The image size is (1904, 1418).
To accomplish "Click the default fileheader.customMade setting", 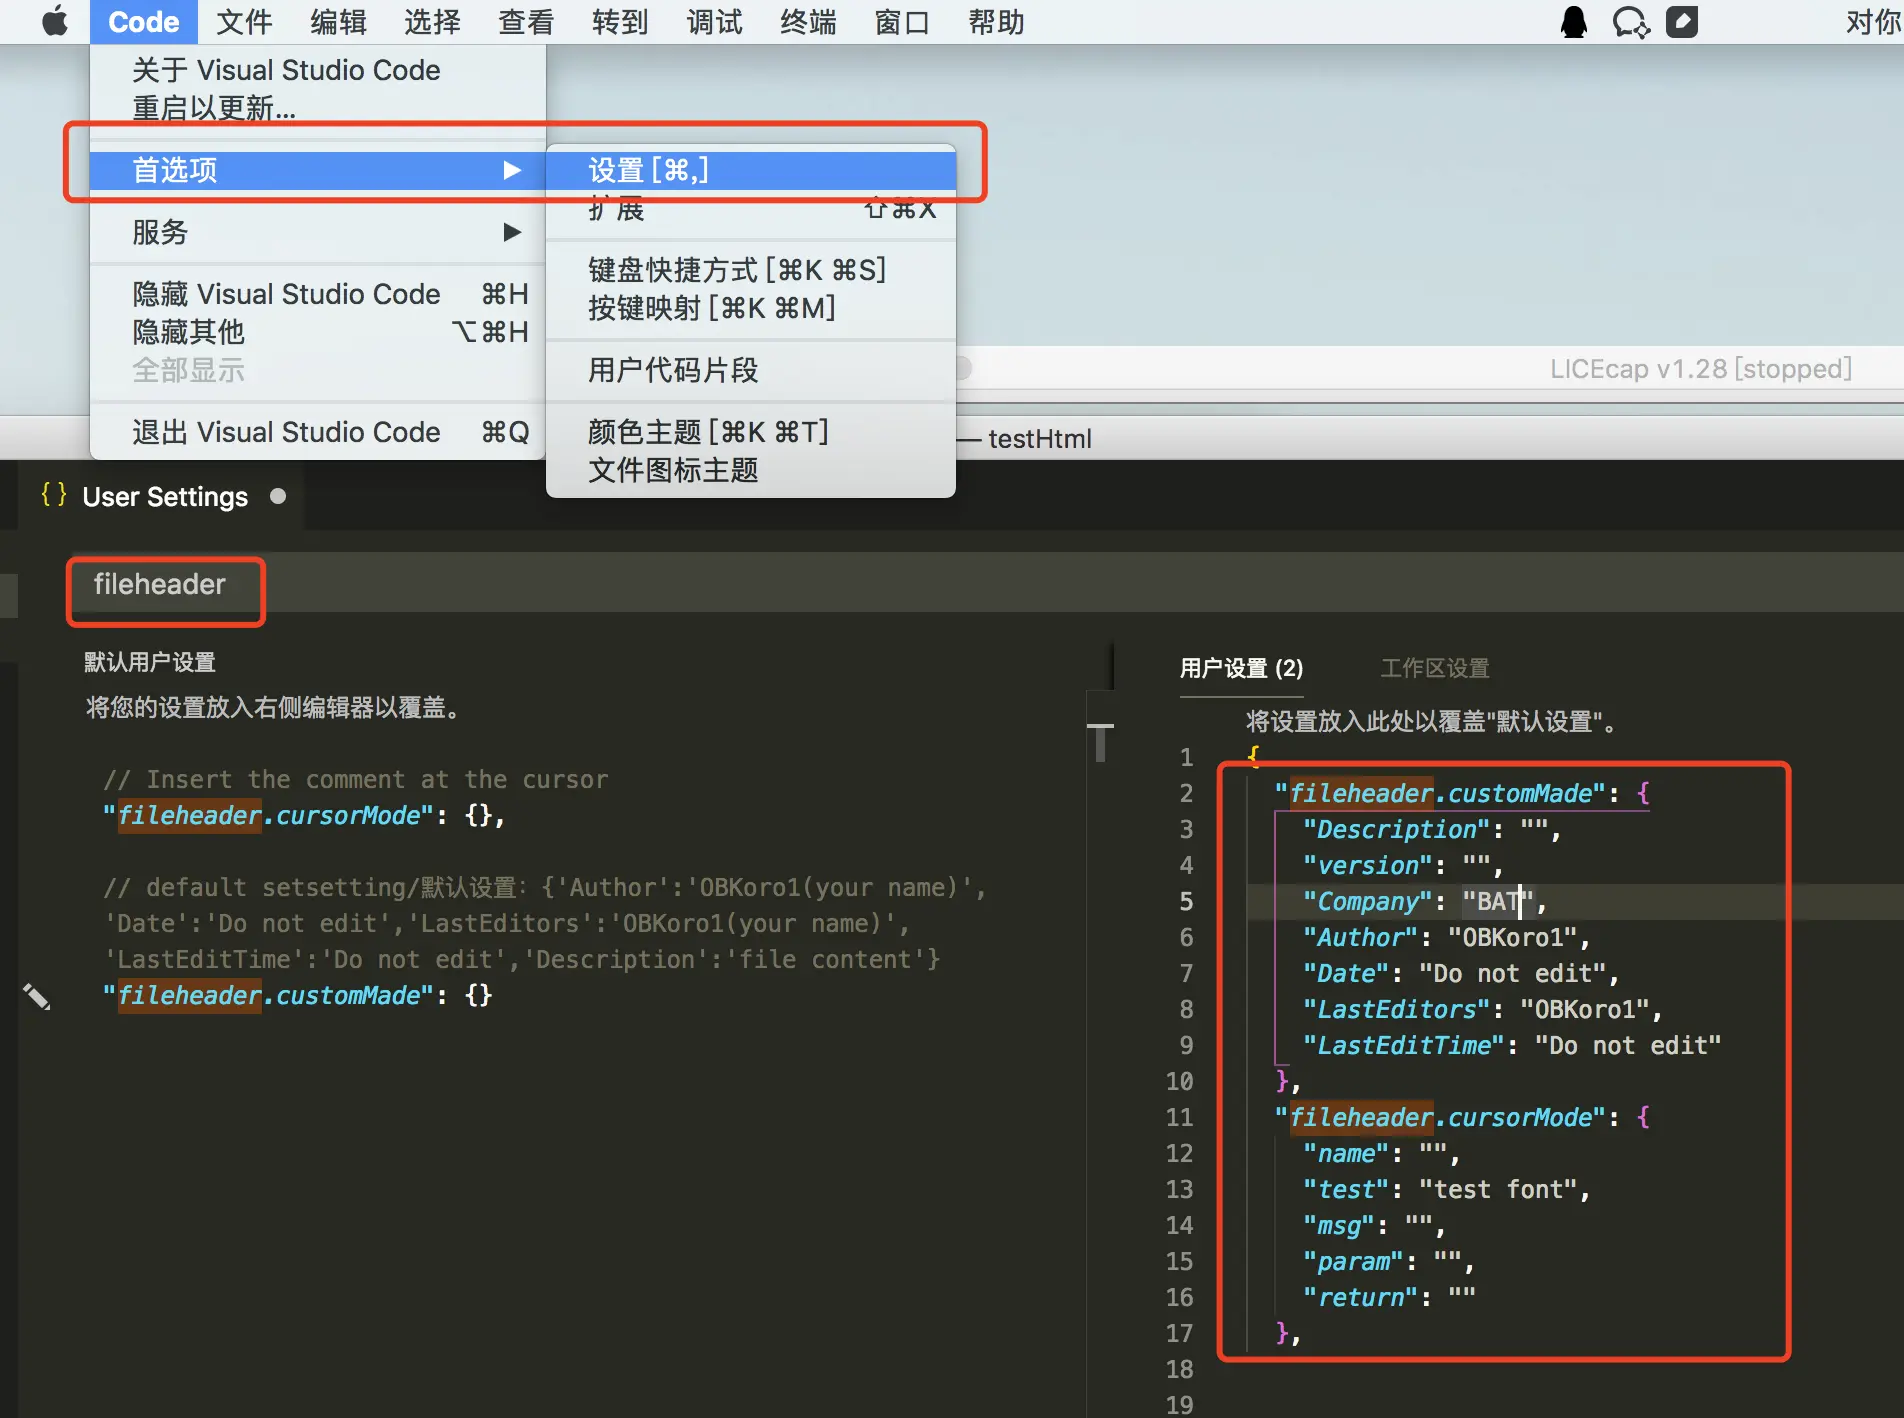I will click(298, 996).
